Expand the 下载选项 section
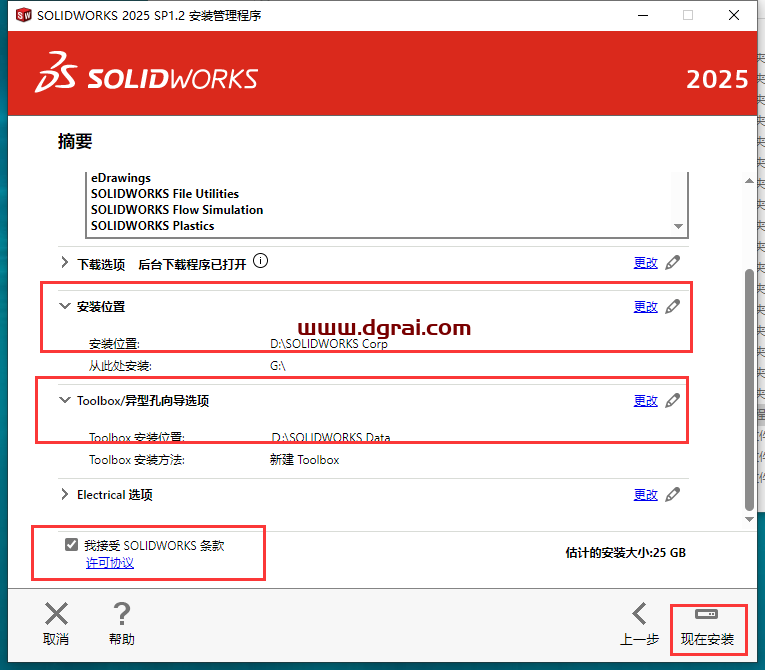765x670 pixels. [x=64, y=263]
